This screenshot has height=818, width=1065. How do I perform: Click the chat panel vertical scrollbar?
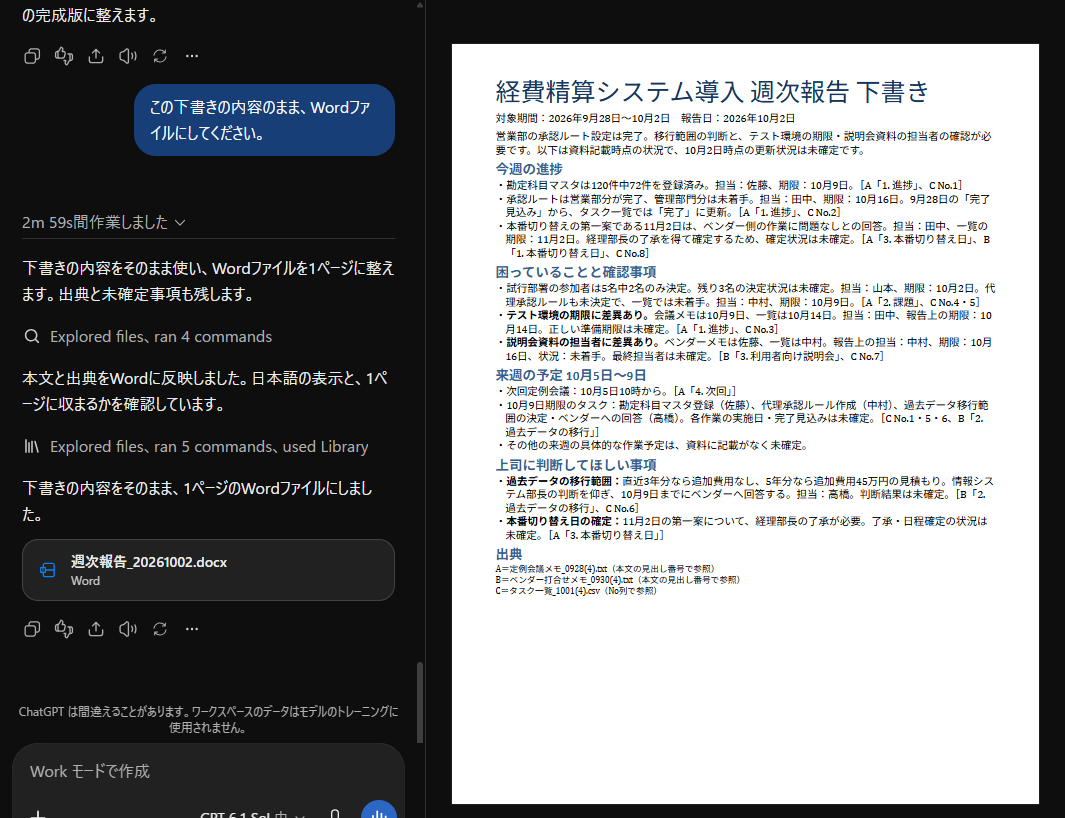420,703
